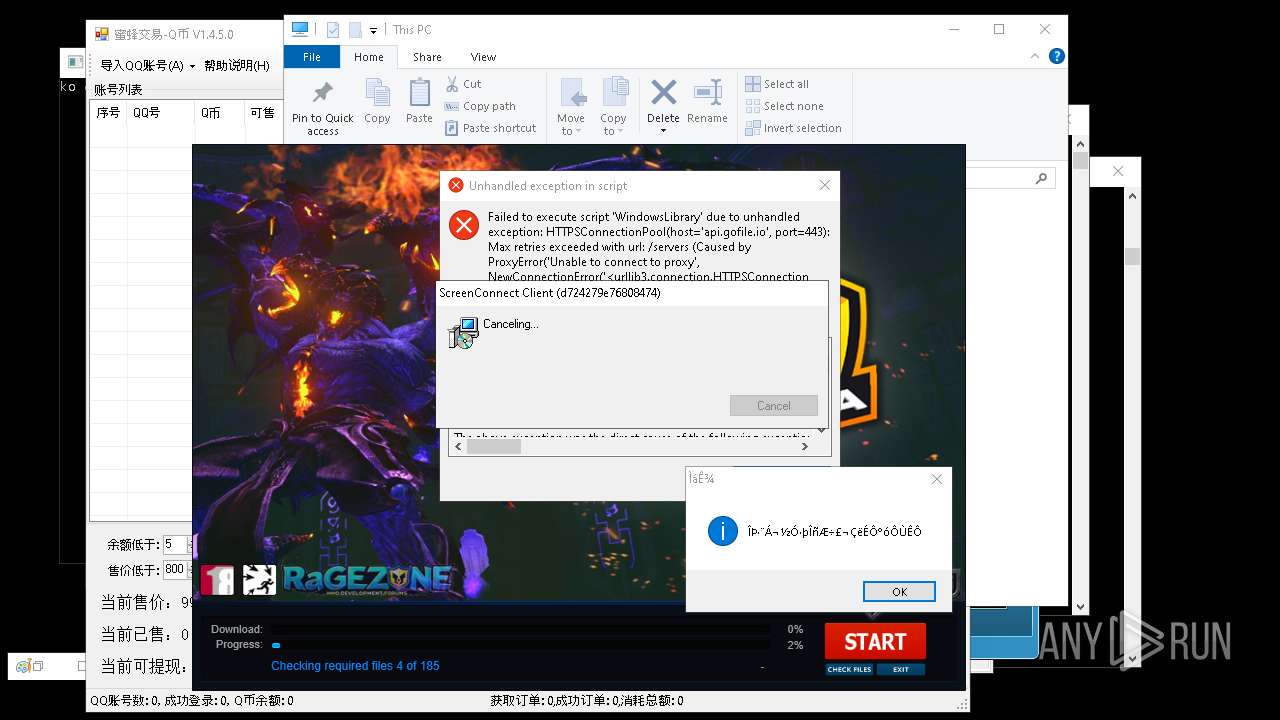Screen dimensions: 1280x720
Task: Click the Checking required files status text
Action: 355,666
